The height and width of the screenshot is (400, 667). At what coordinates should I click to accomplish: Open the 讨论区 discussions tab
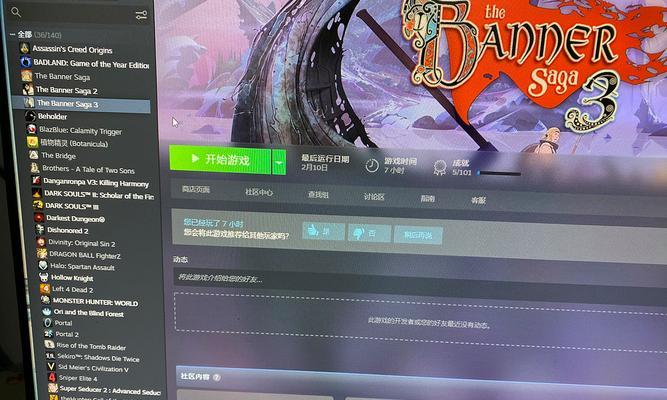pos(374,197)
